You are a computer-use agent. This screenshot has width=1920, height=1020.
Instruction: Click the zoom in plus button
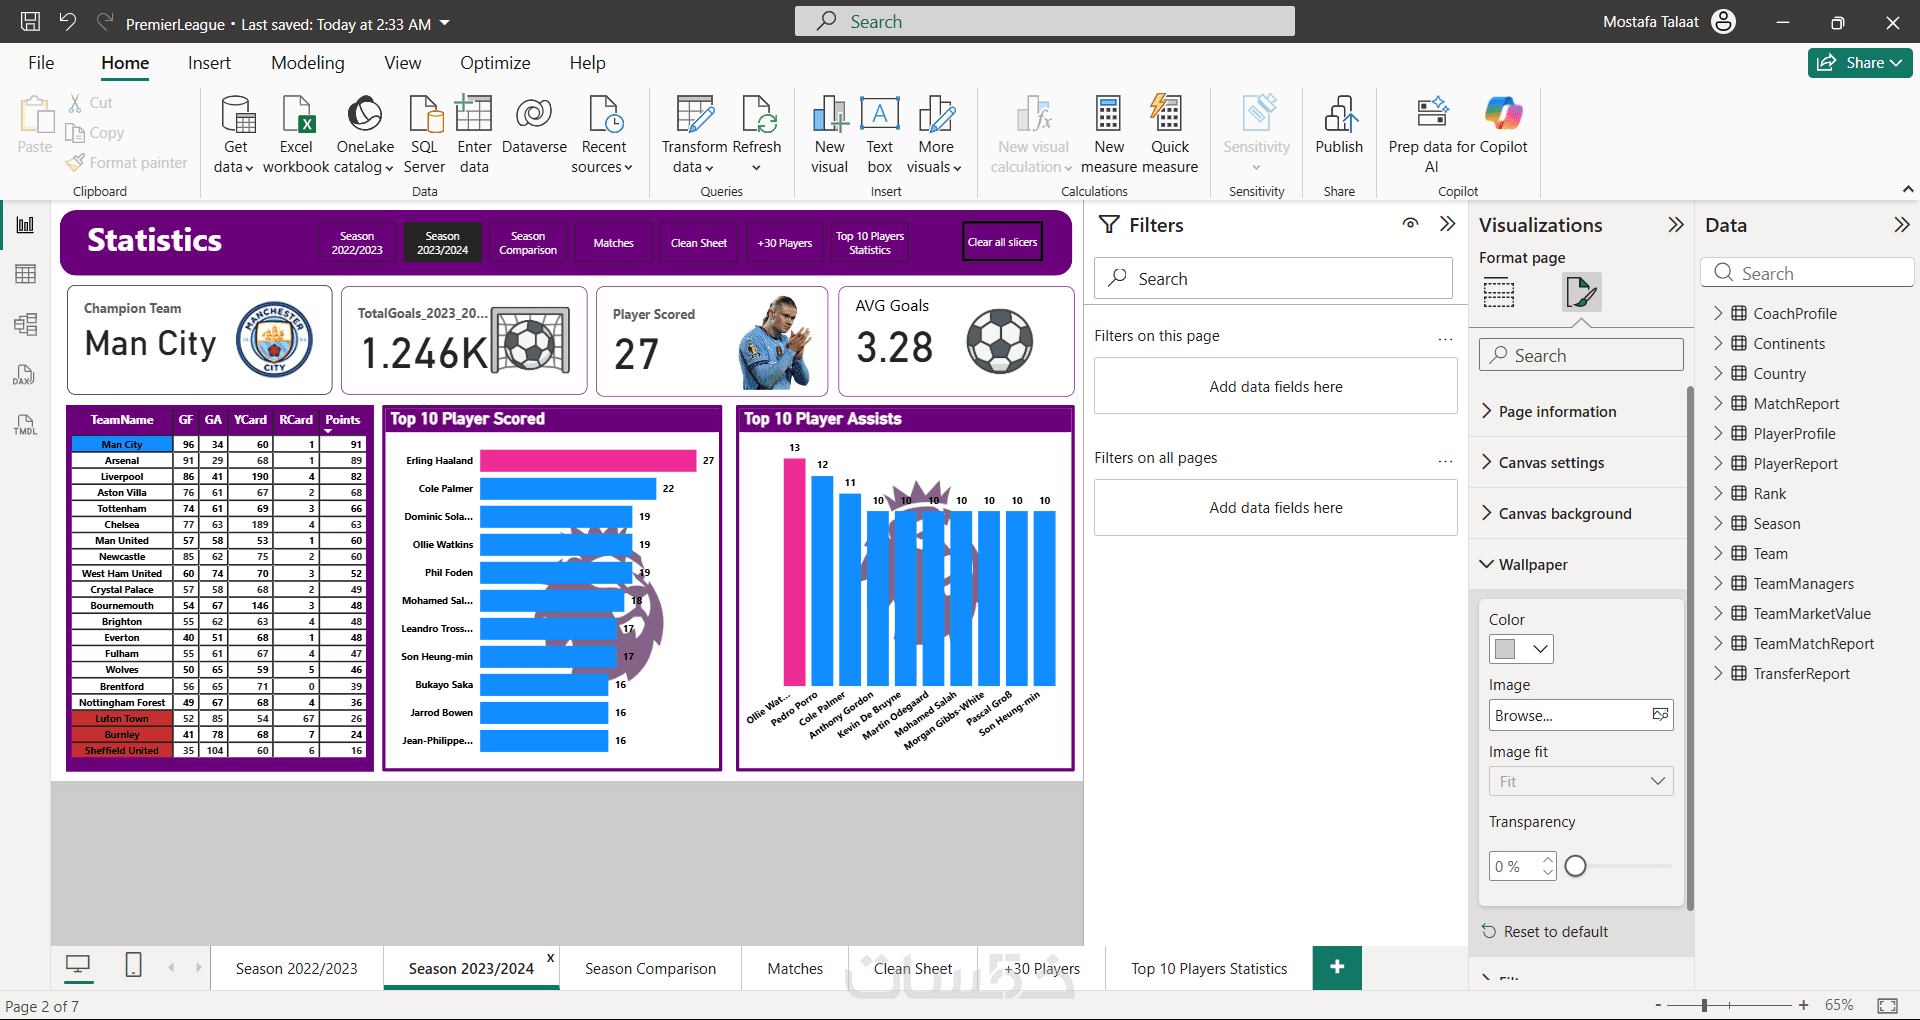click(x=1803, y=1005)
